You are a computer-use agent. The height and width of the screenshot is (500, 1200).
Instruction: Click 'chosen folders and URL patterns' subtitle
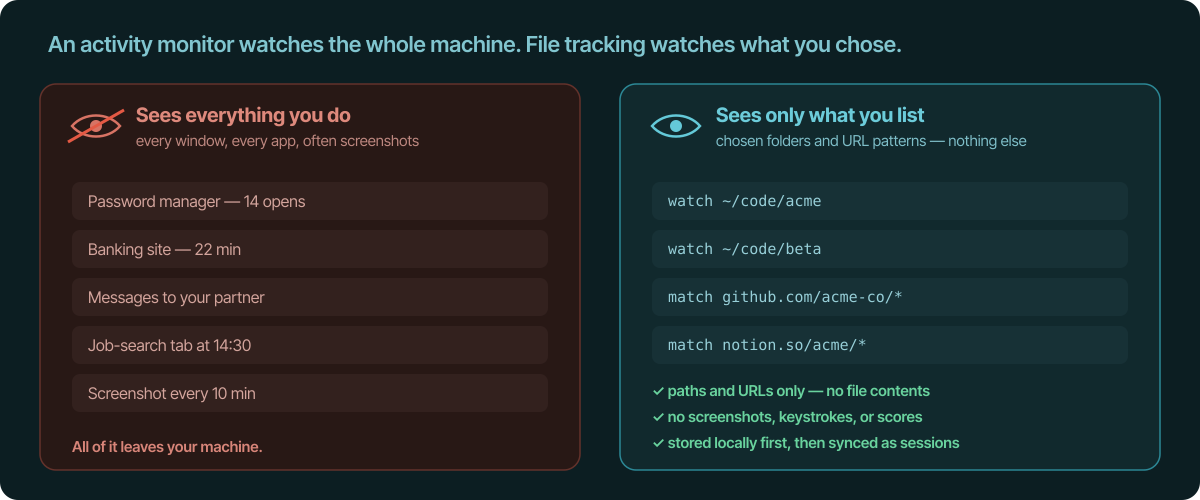[871, 141]
